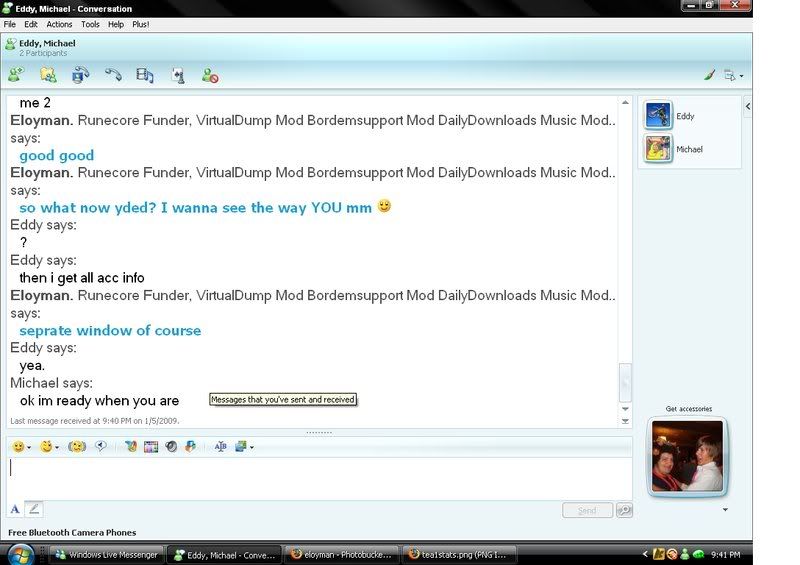Click the 'Eddy, Michael' conversation header name

(x=47, y=43)
